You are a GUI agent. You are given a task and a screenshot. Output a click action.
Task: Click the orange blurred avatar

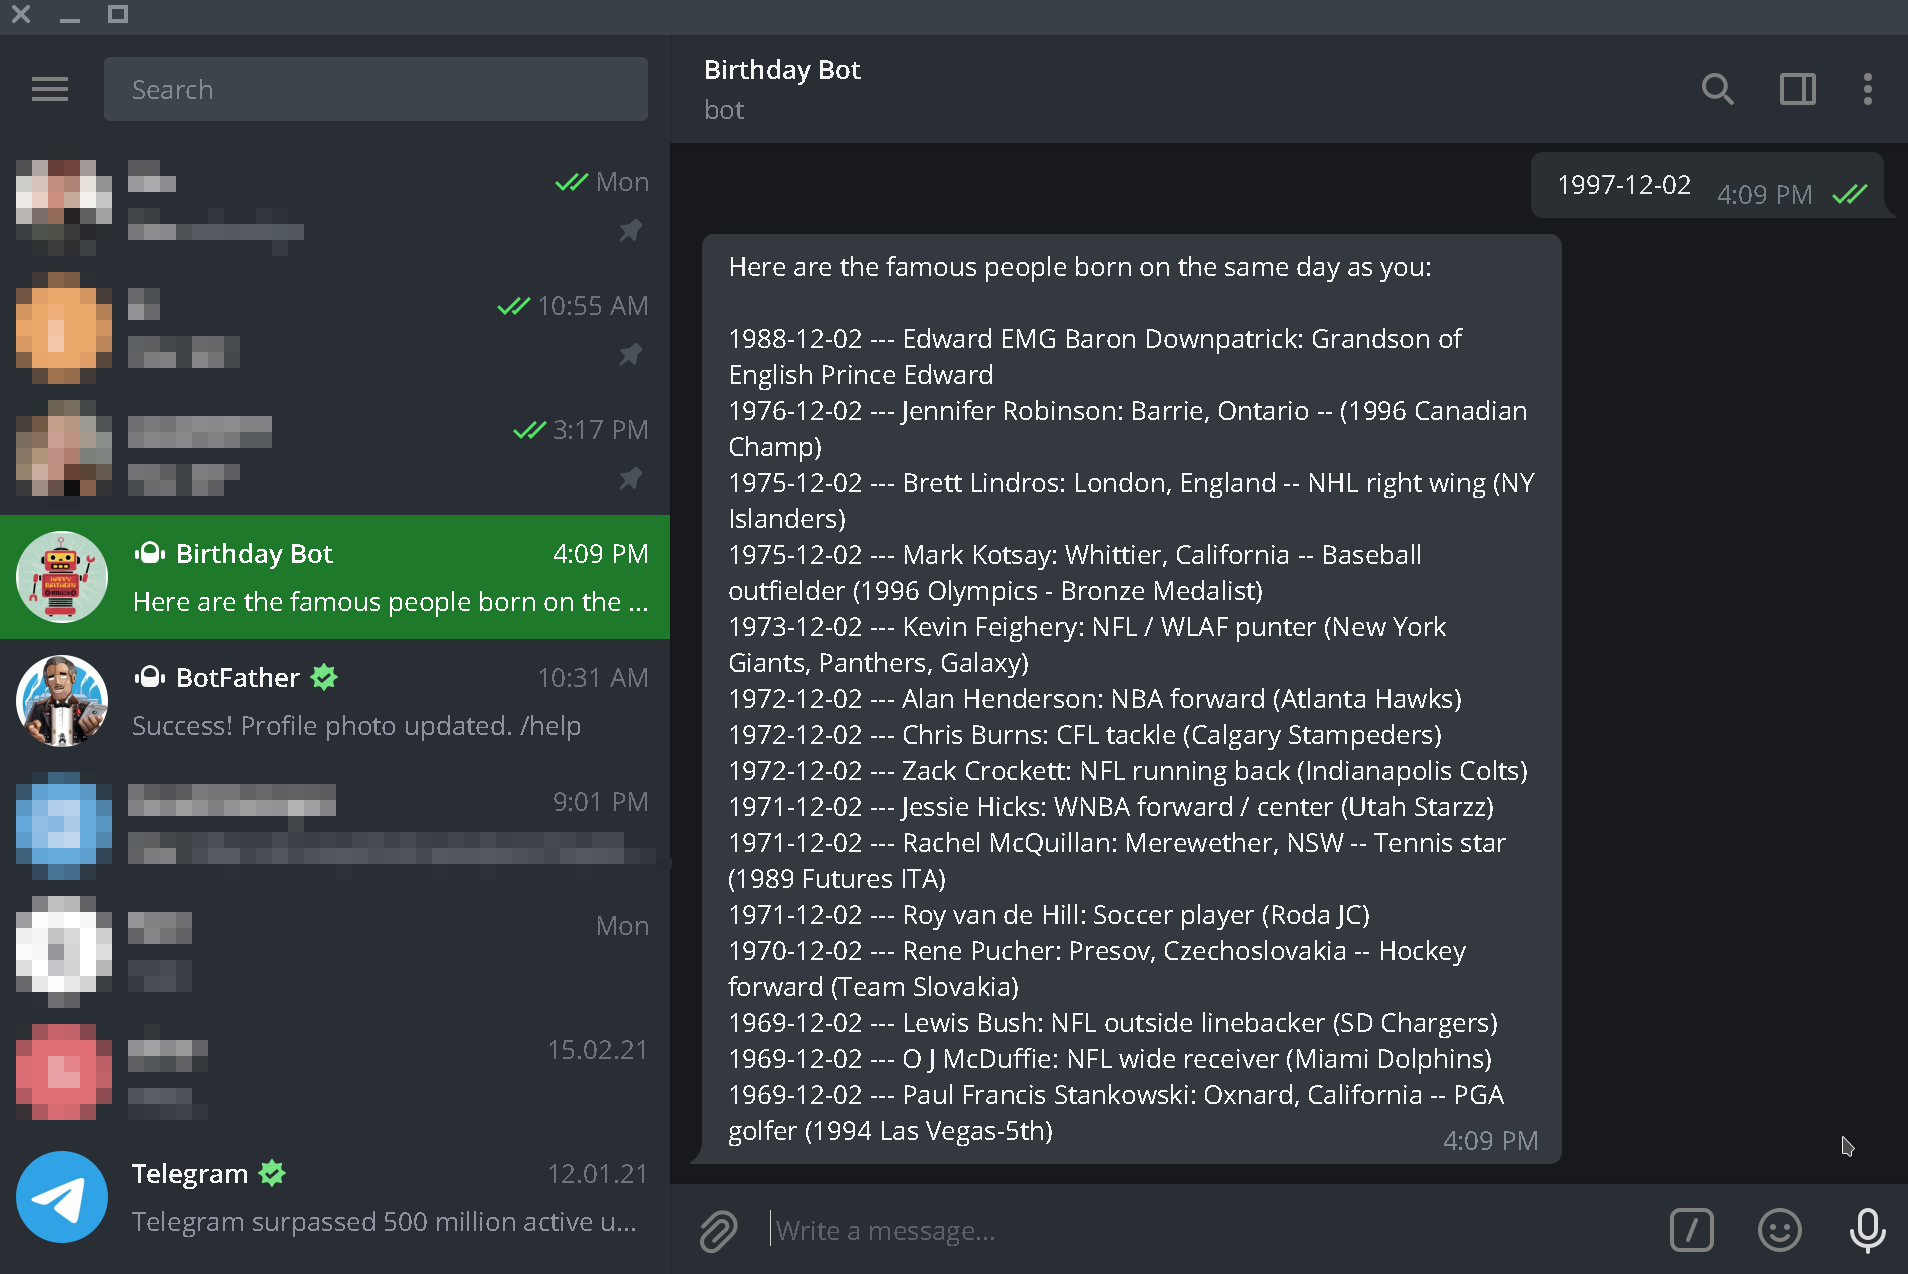(x=62, y=329)
